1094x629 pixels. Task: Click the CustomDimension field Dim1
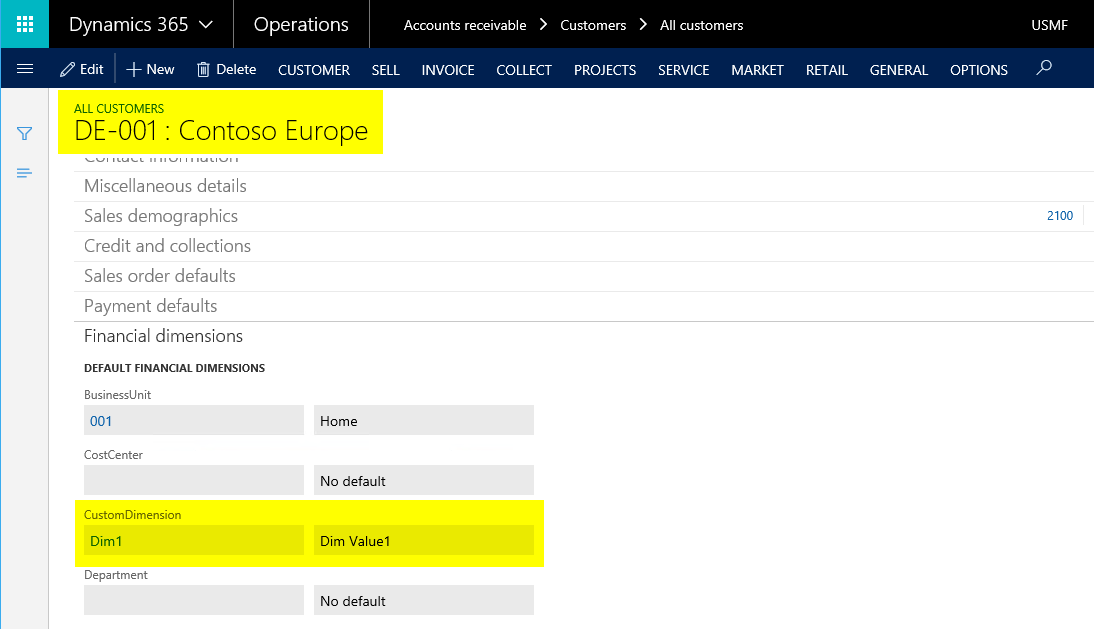194,540
